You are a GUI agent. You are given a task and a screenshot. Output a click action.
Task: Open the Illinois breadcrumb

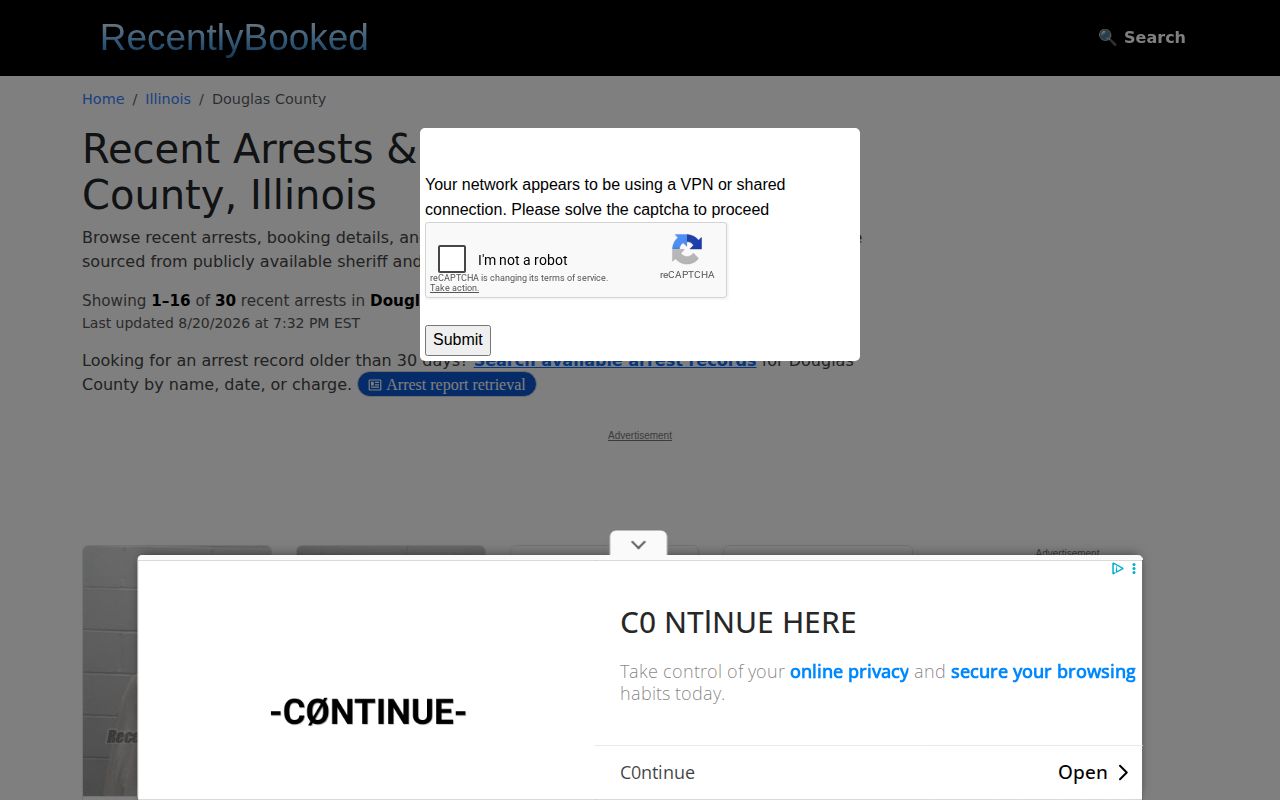tap(168, 99)
